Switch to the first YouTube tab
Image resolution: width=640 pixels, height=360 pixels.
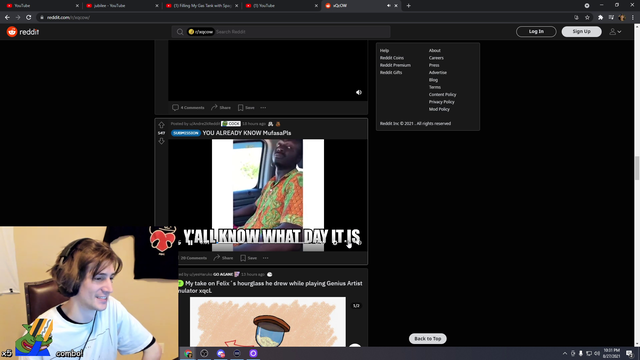tap(41, 6)
